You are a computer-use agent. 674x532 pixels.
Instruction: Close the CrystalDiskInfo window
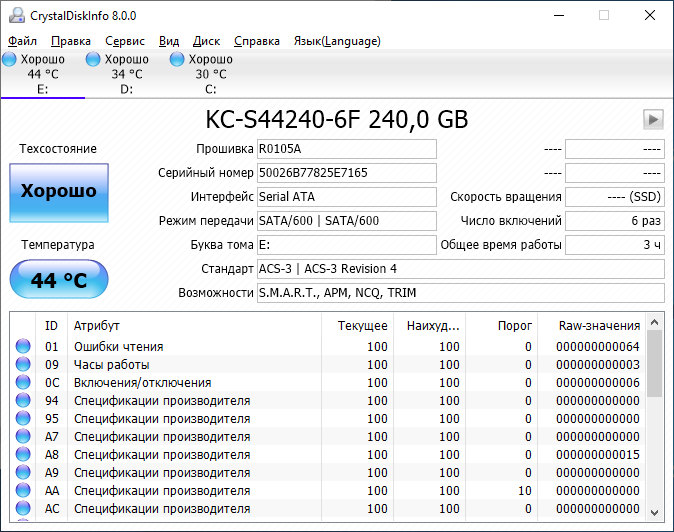(650, 15)
